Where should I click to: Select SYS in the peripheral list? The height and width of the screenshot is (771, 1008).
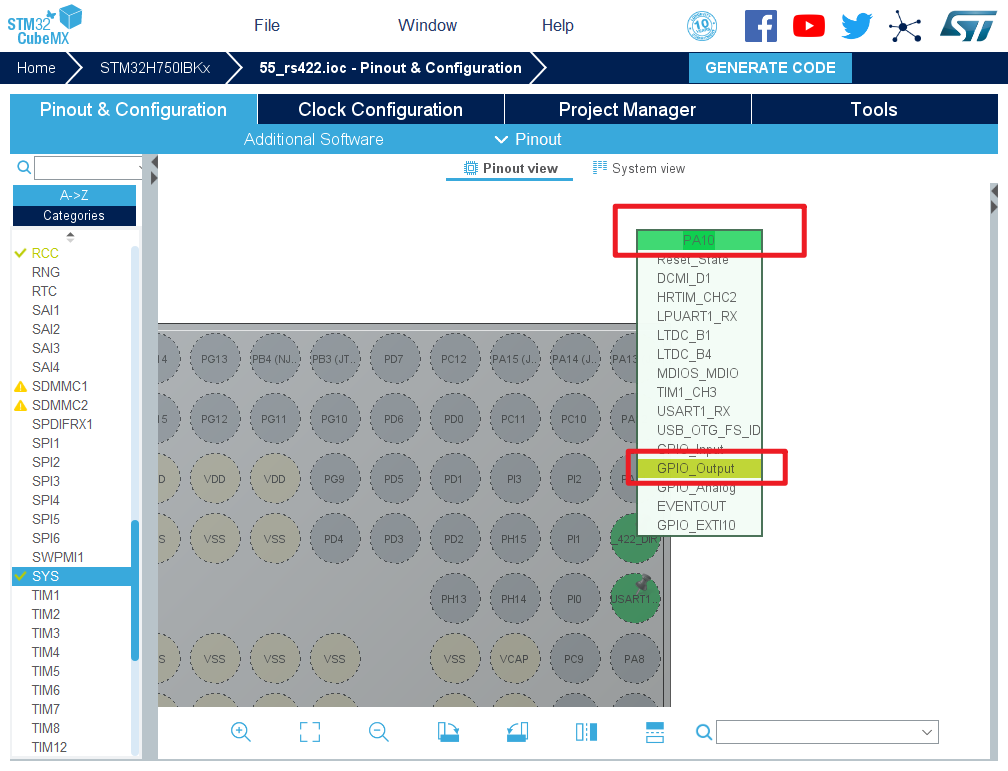pyautogui.click(x=45, y=576)
